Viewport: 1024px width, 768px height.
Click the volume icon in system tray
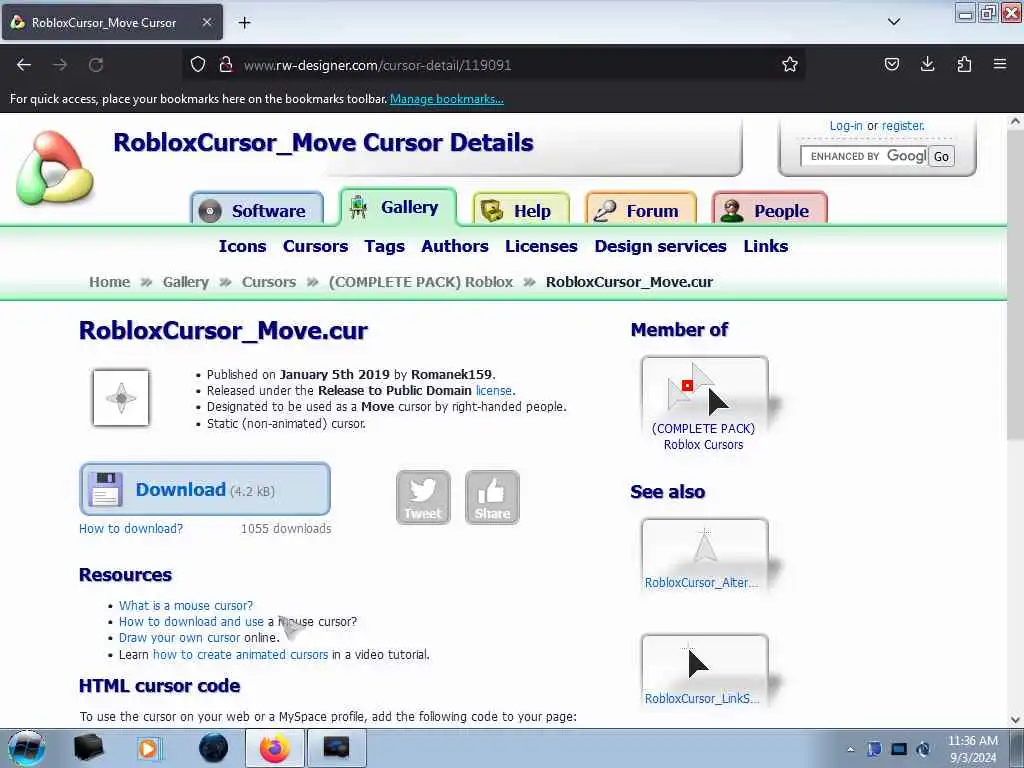[923, 749]
